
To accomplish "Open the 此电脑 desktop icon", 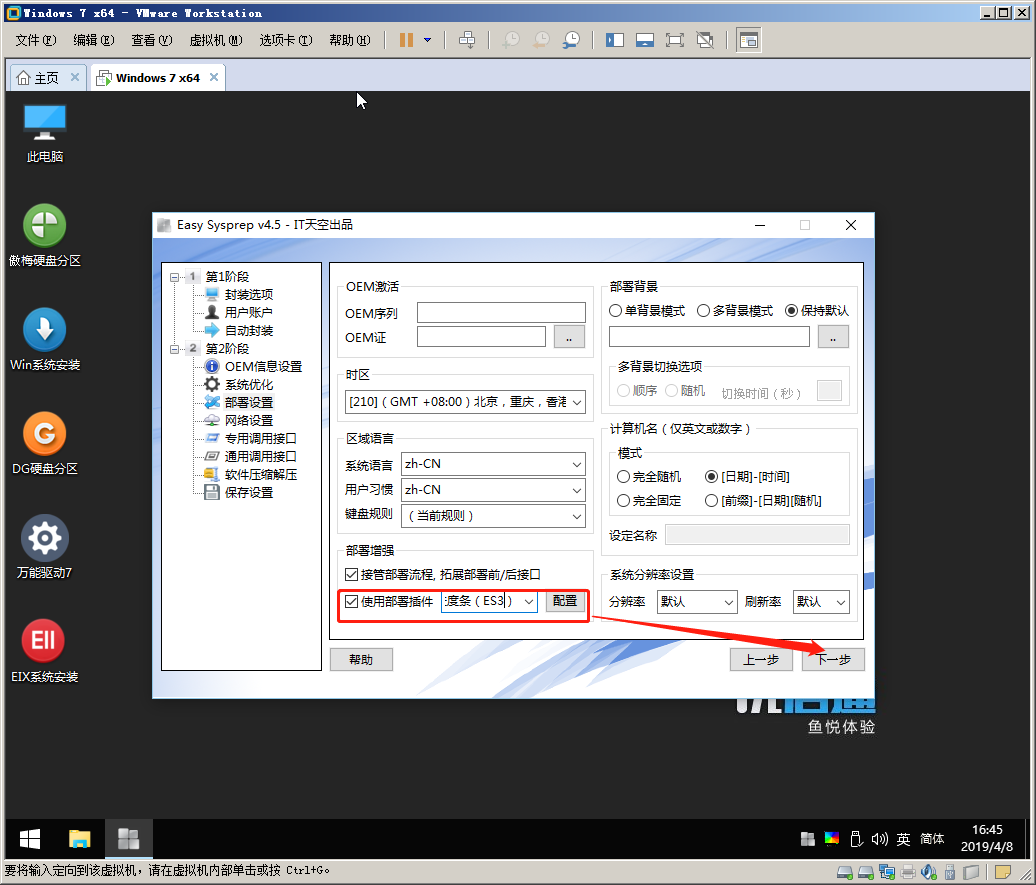I will (x=44, y=133).
